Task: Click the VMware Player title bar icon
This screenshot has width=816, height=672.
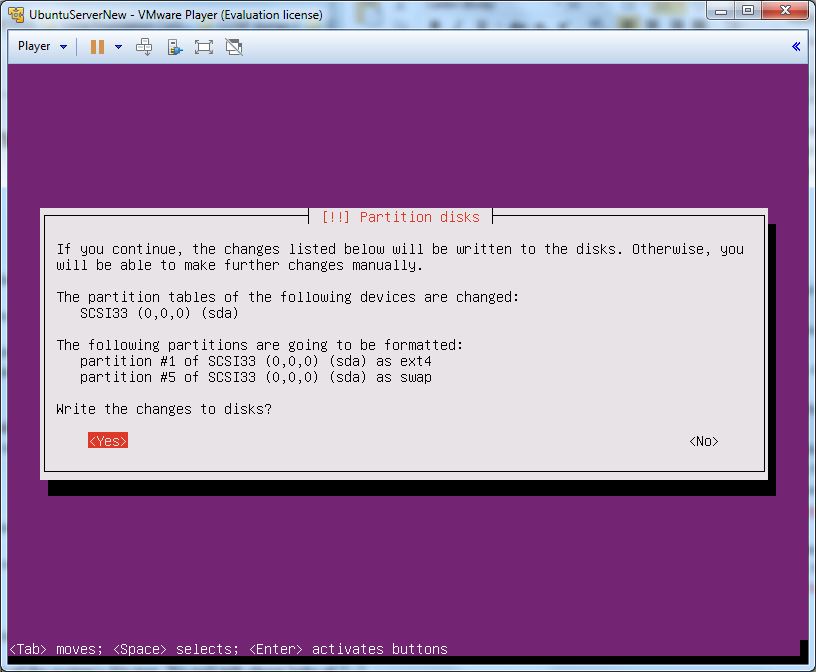Action: (x=16, y=15)
